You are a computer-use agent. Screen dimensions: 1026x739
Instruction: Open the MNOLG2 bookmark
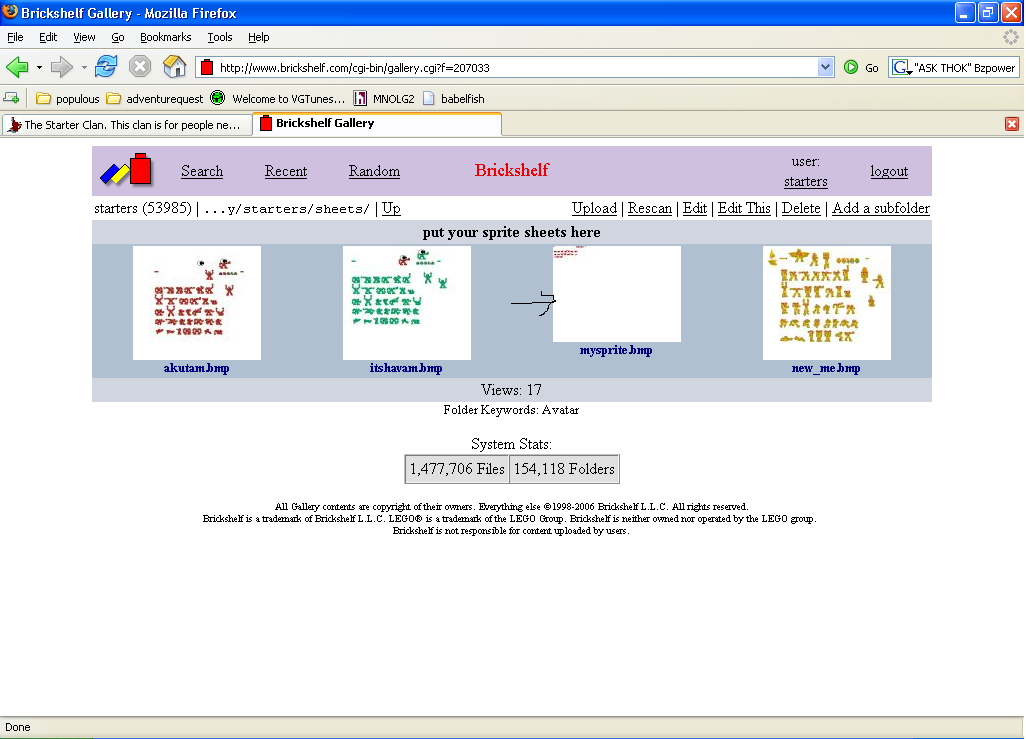[384, 99]
